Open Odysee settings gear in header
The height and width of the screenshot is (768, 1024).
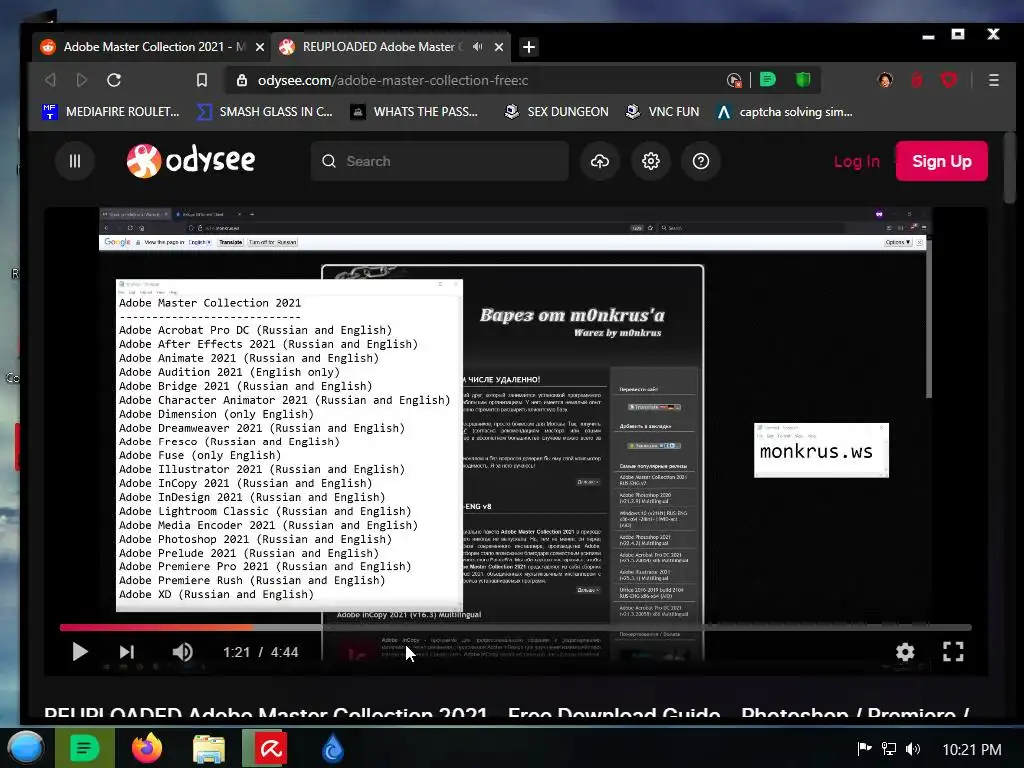(650, 161)
